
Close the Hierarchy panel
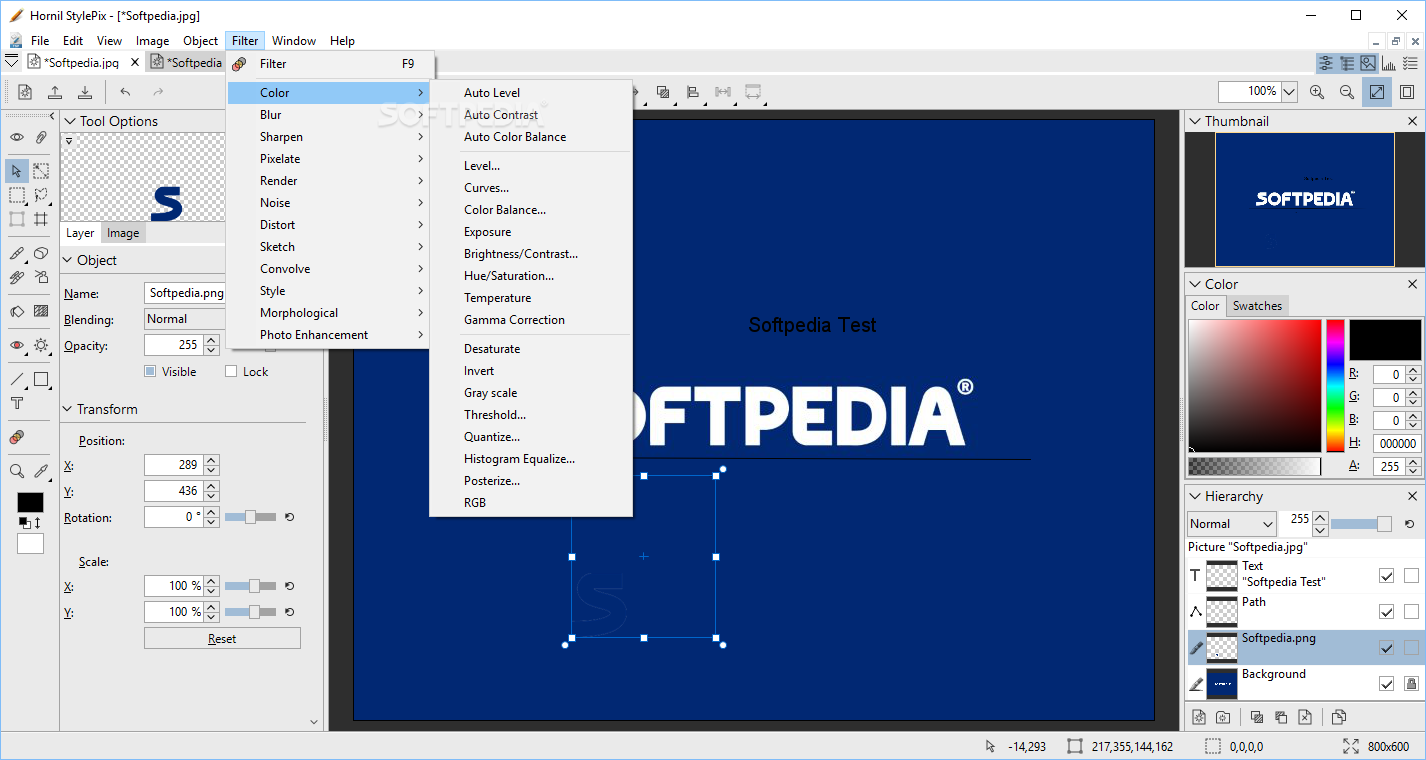tap(1413, 496)
